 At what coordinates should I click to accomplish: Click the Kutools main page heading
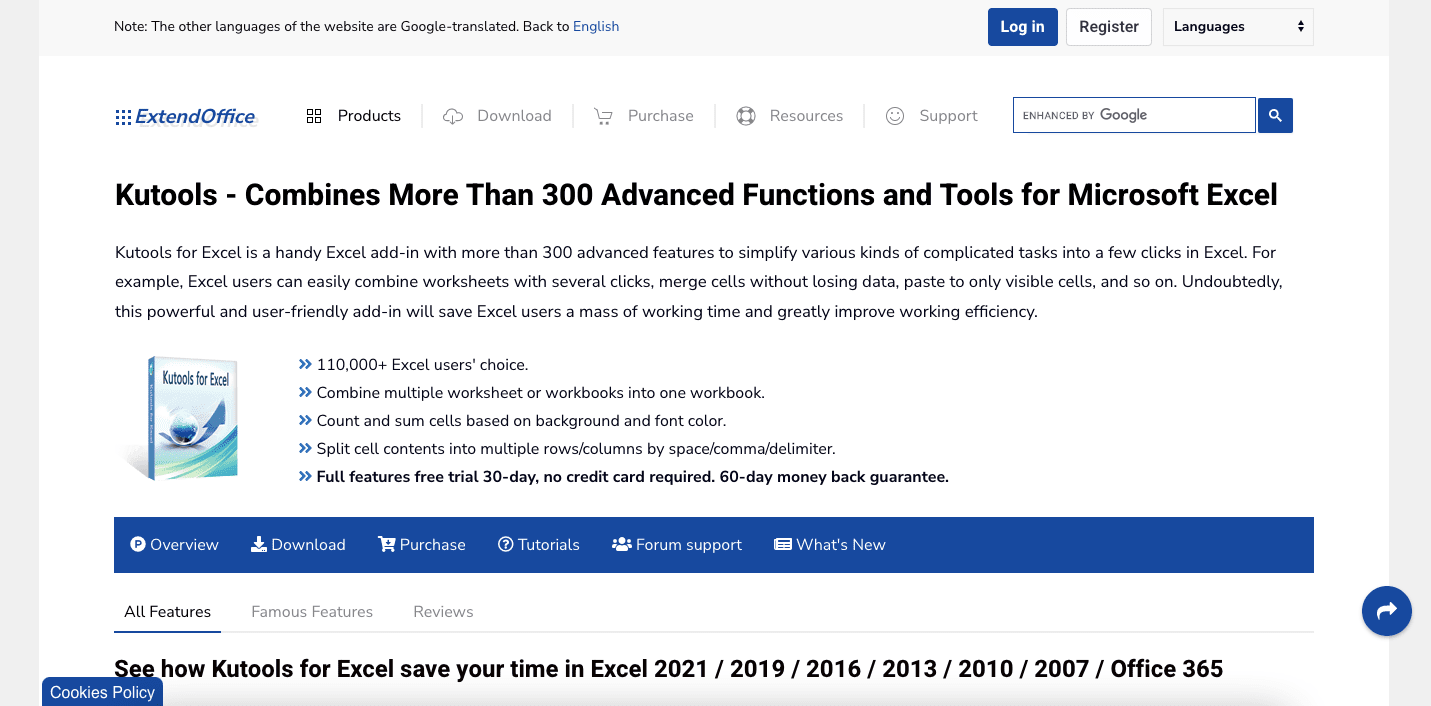point(696,195)
